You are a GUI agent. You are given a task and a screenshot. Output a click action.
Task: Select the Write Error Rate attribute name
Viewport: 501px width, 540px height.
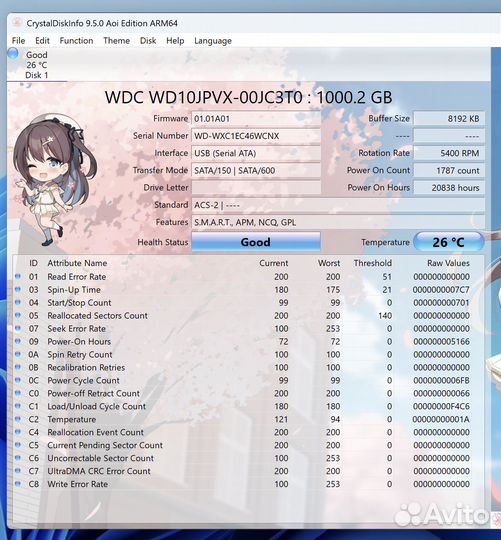77,484
